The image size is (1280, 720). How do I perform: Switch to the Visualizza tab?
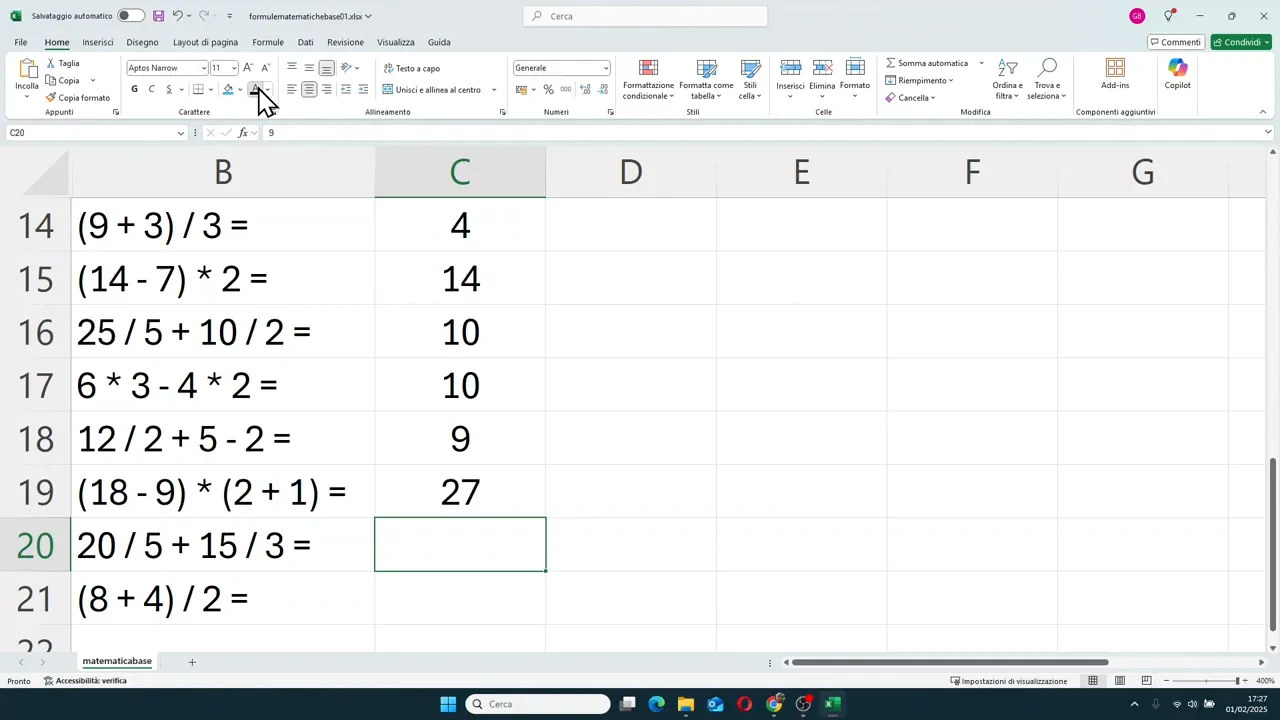coord(395,42)
